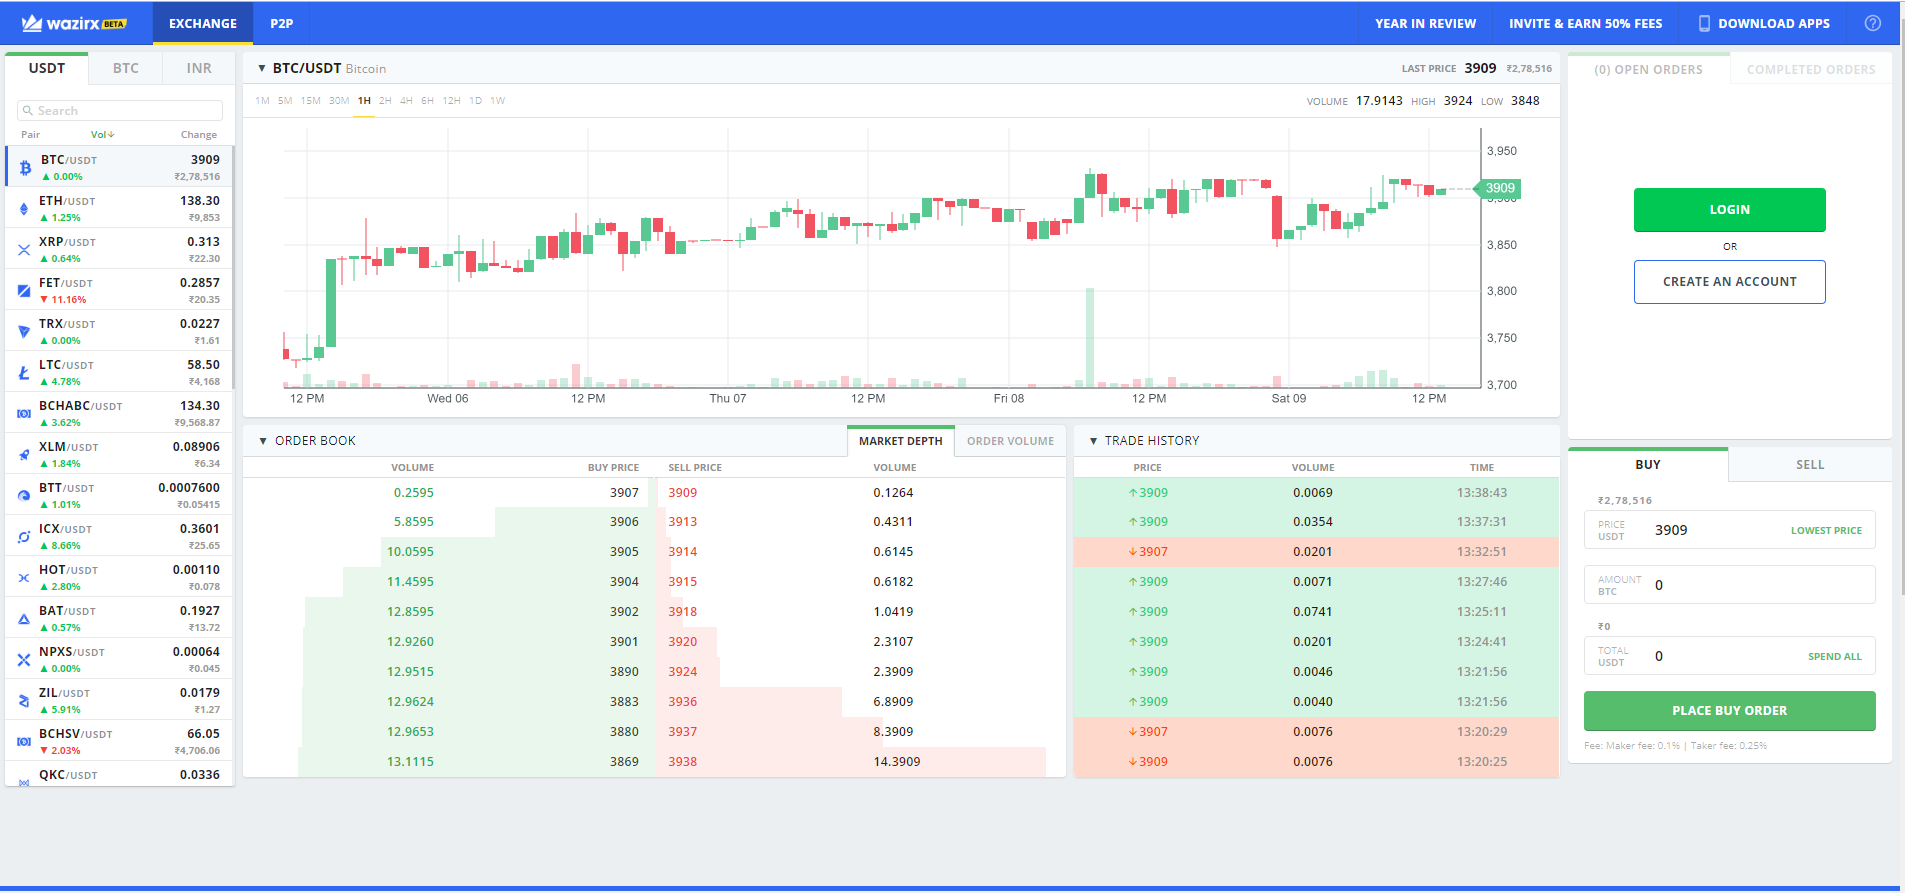Collapse the BTC/USDT chart panel

coord(262,69)
